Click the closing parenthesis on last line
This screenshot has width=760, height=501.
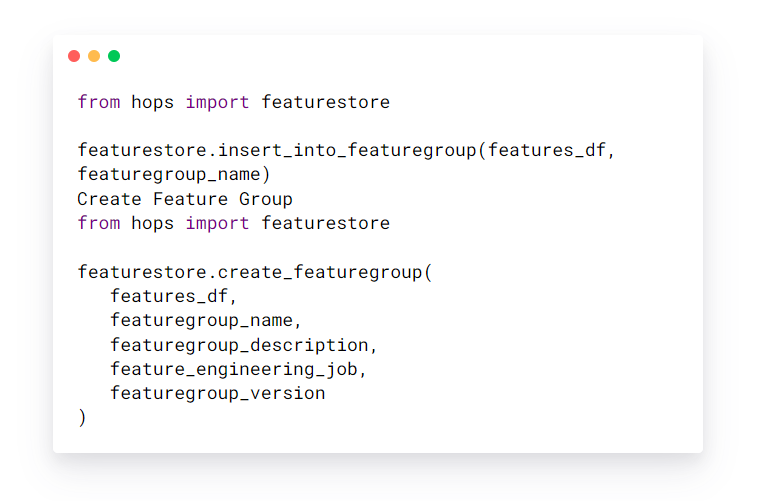[82, 418]
